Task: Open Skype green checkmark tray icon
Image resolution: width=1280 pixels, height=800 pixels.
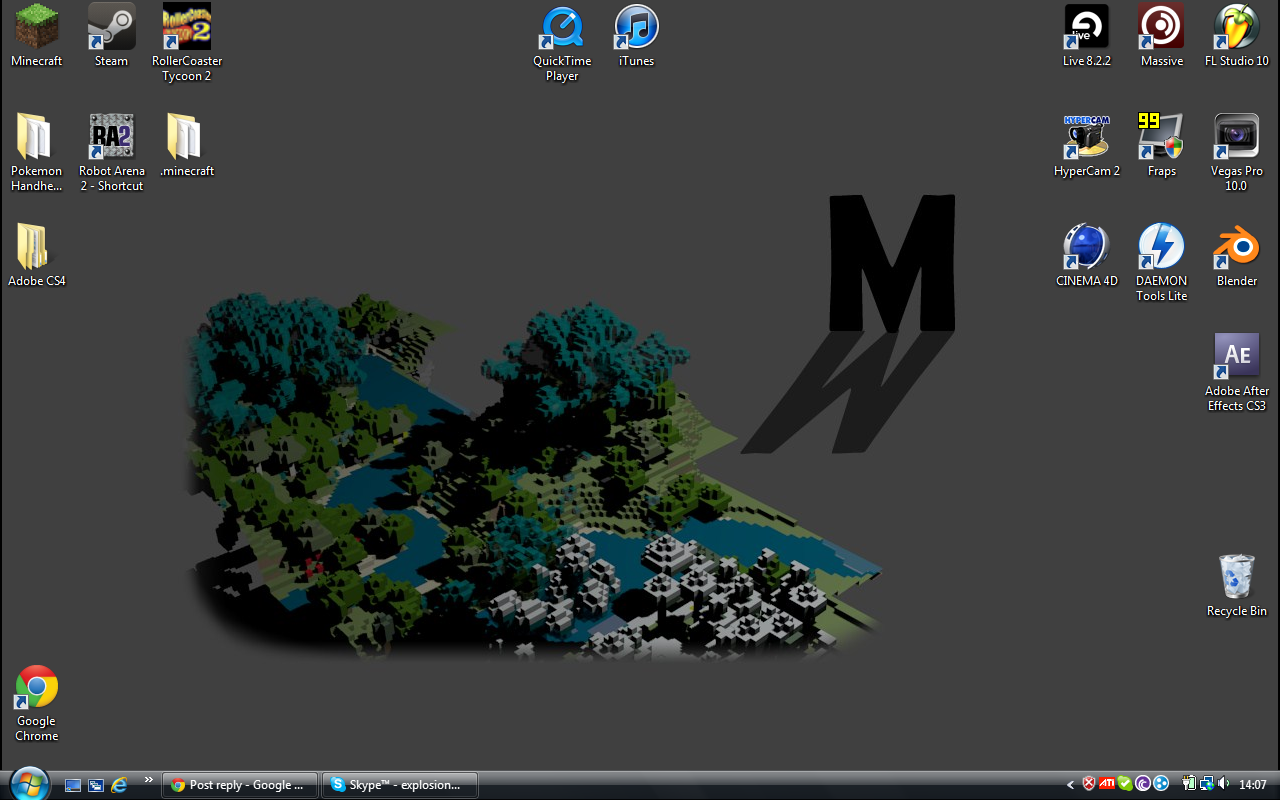Action: (x=1125, y=784)
